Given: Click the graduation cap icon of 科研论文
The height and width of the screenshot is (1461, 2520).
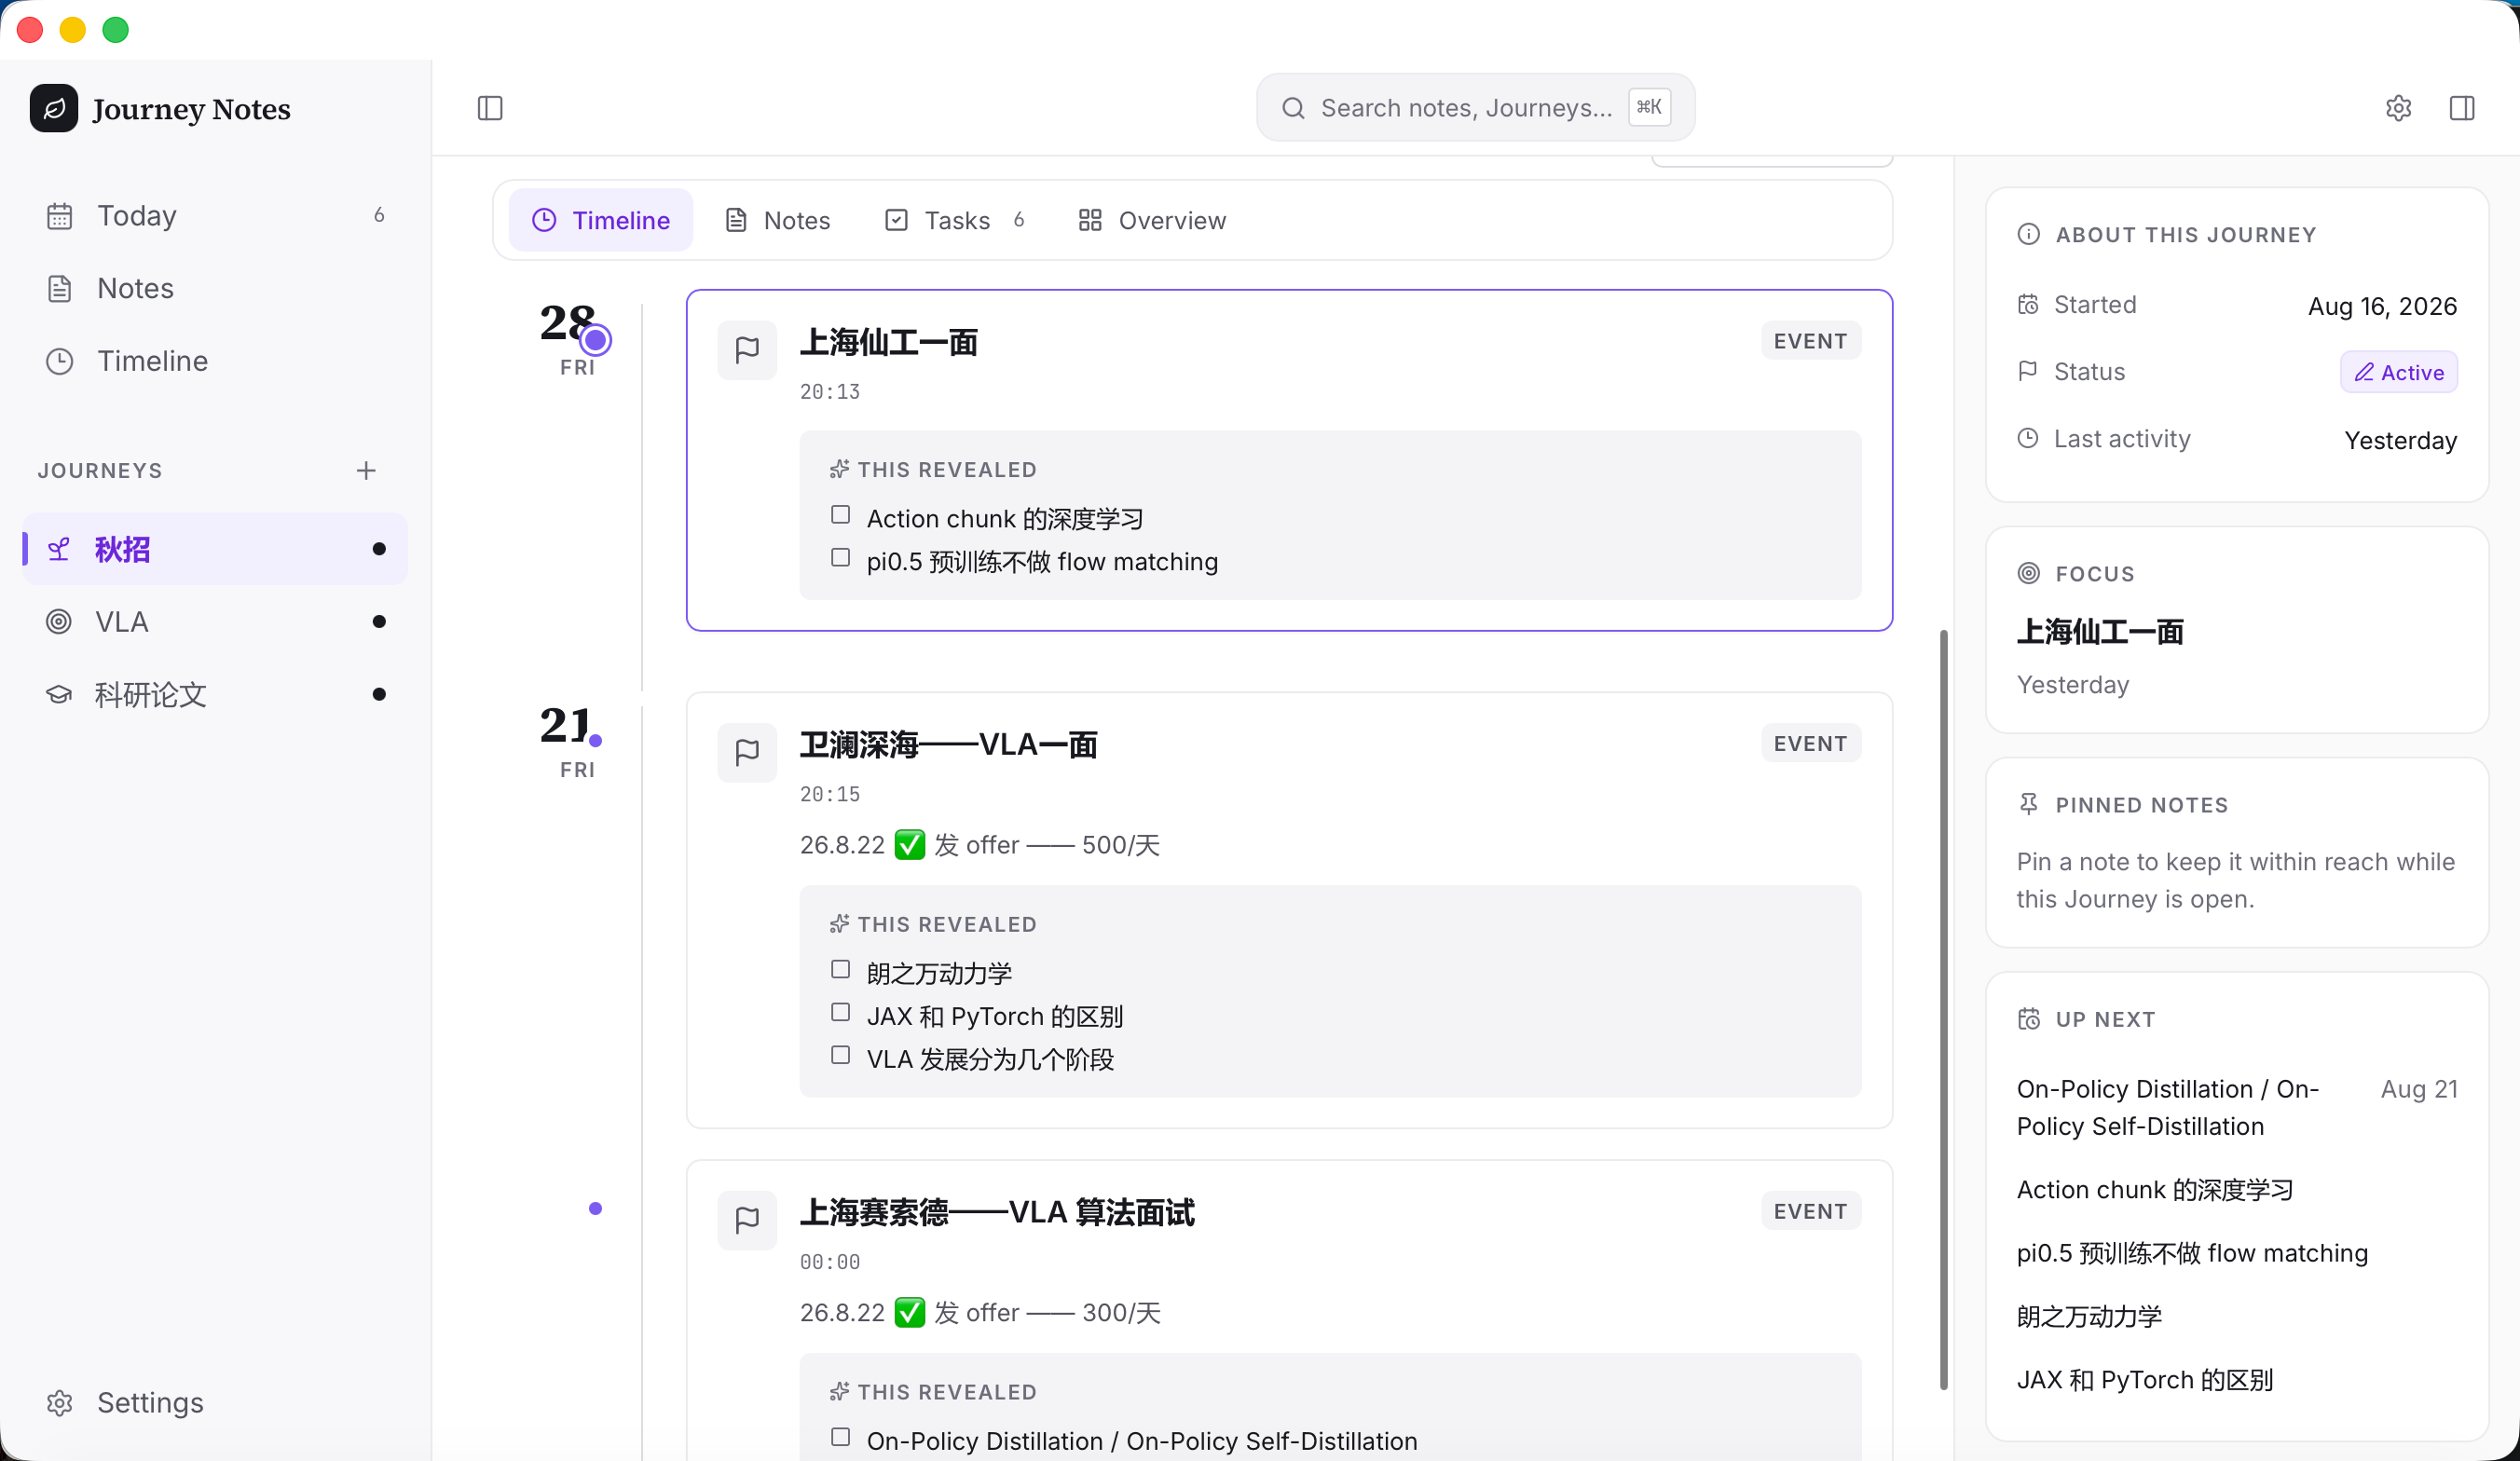Looking at the screenshot, I should pyautogui.click(x=59, y=694).
